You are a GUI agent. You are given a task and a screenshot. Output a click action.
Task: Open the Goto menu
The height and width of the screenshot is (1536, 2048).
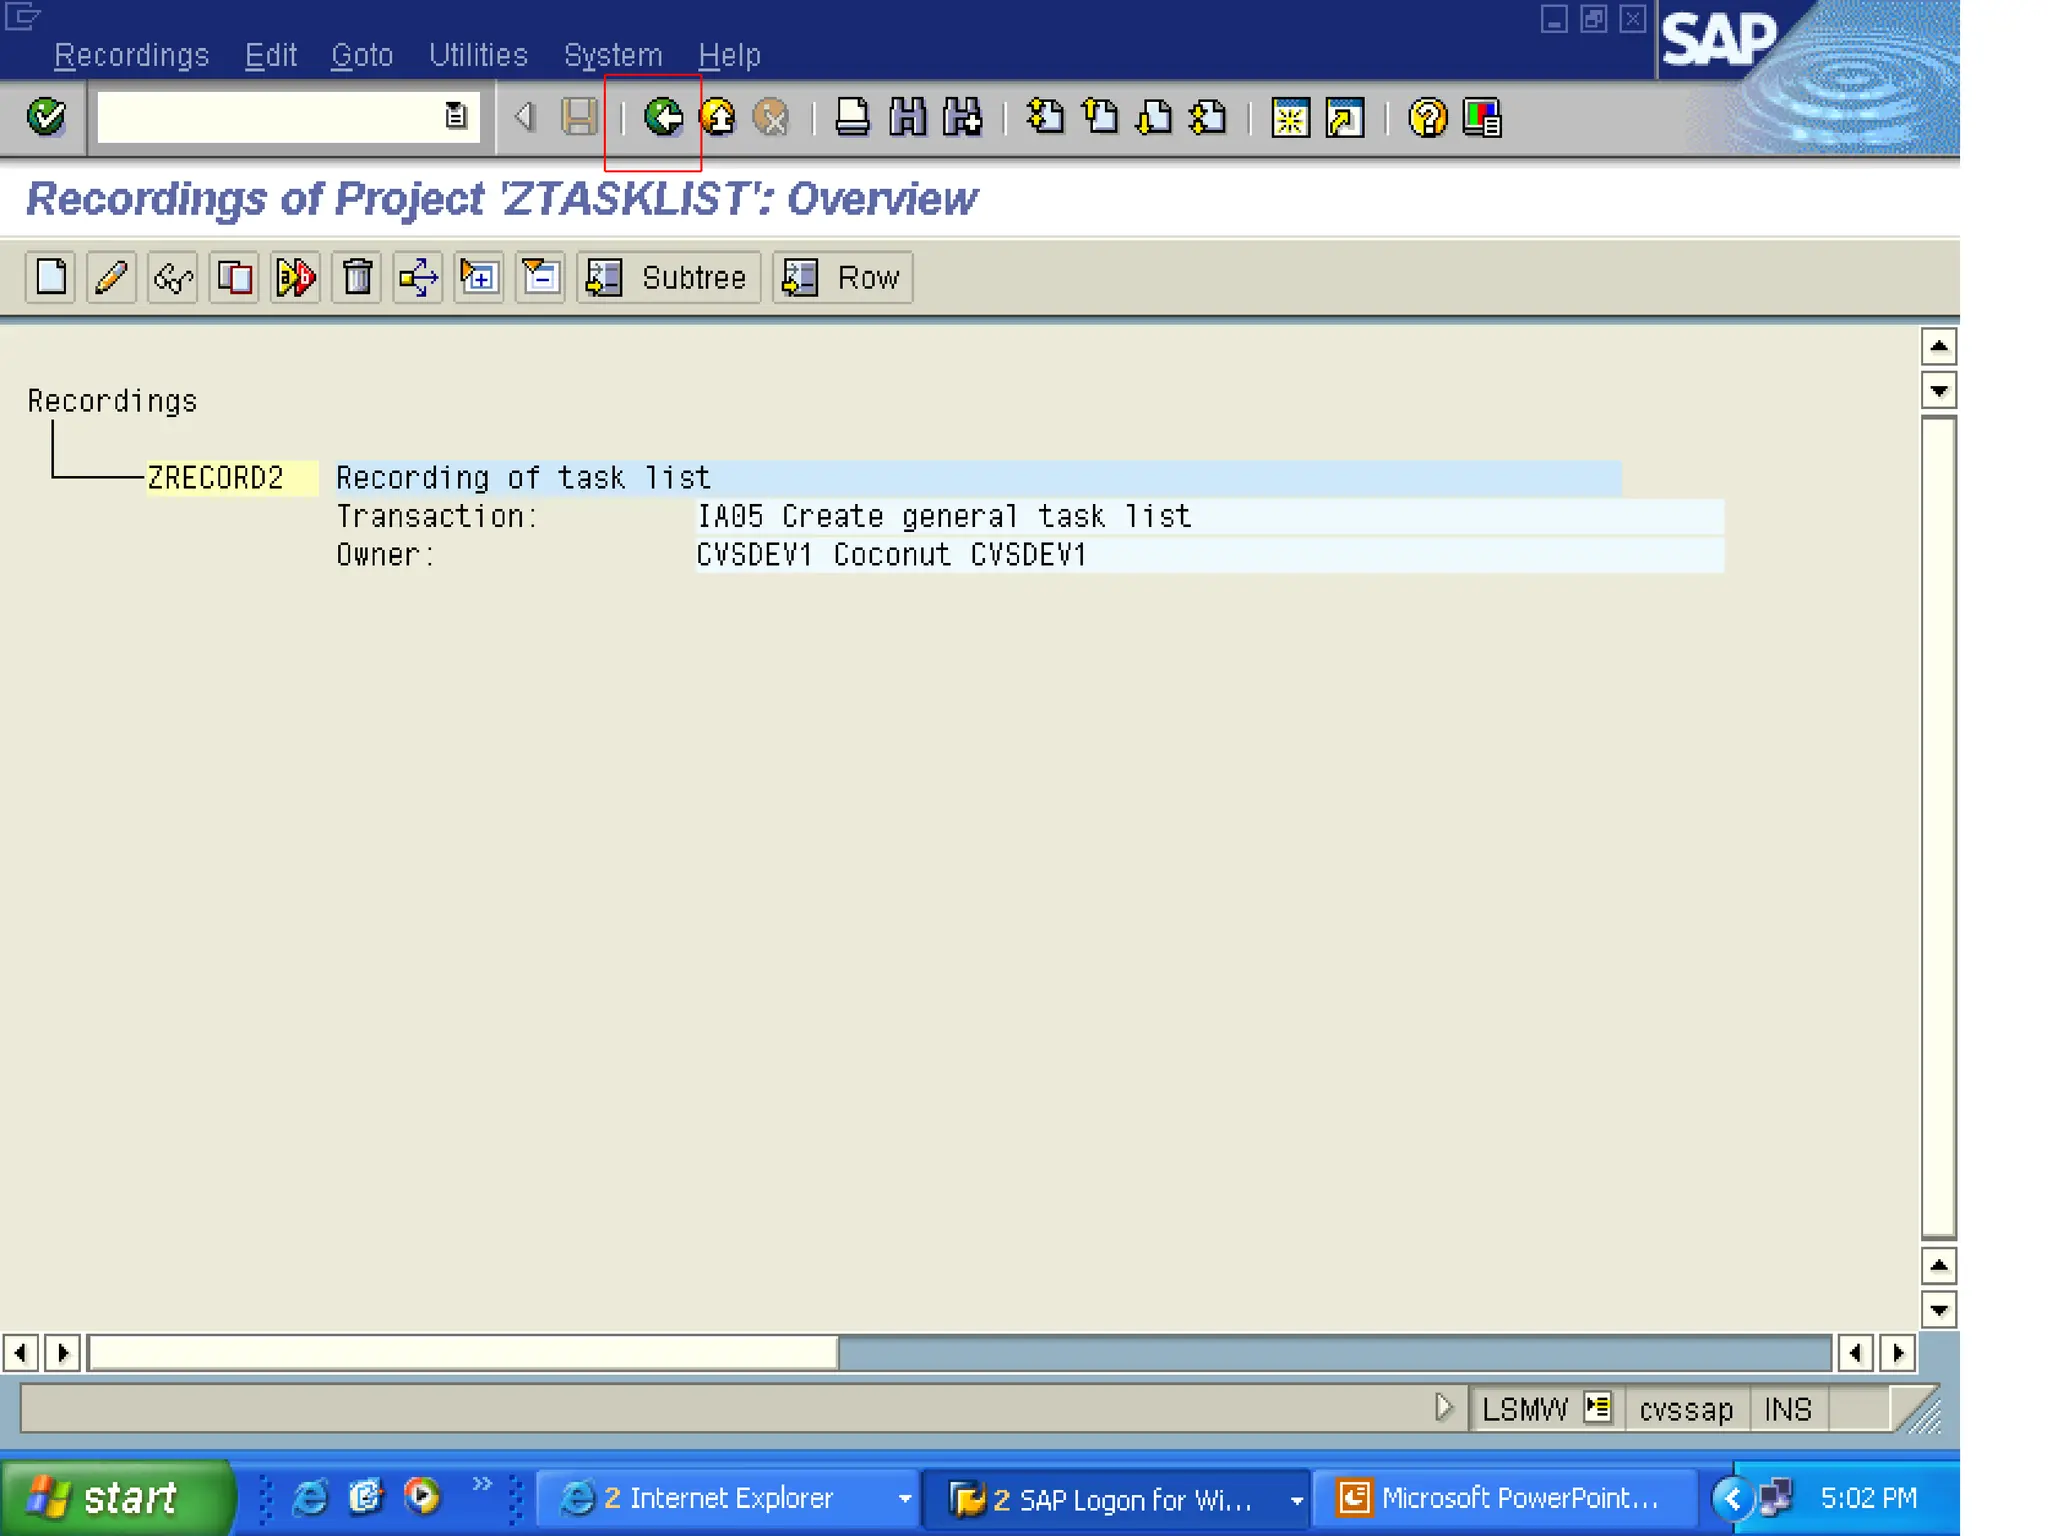pos(361,55)
